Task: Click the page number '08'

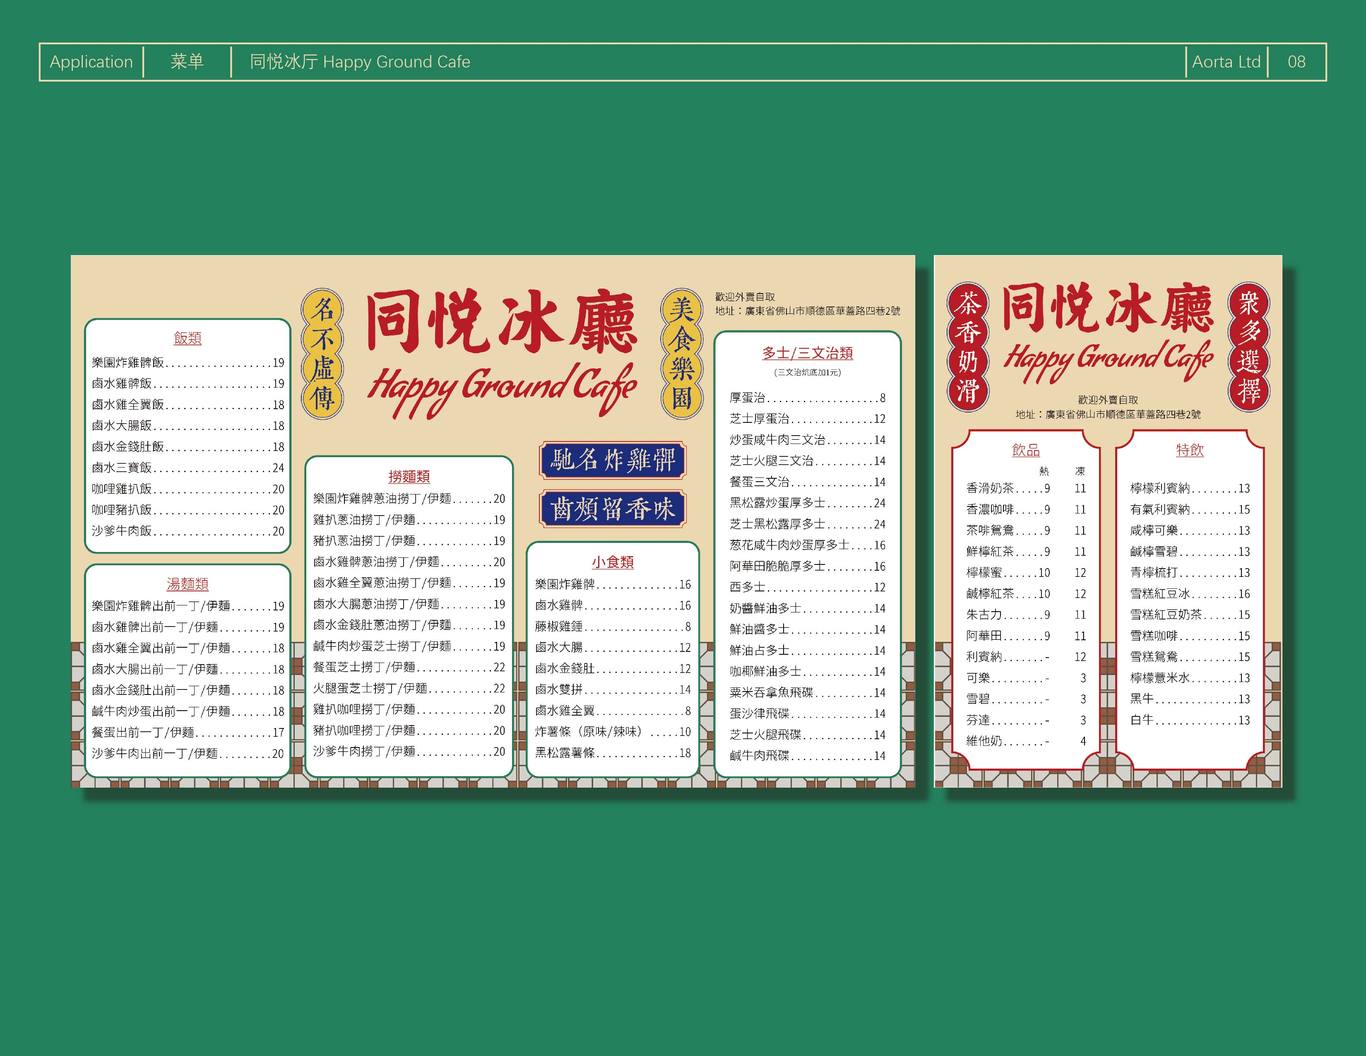Action: coord(1296,62)
